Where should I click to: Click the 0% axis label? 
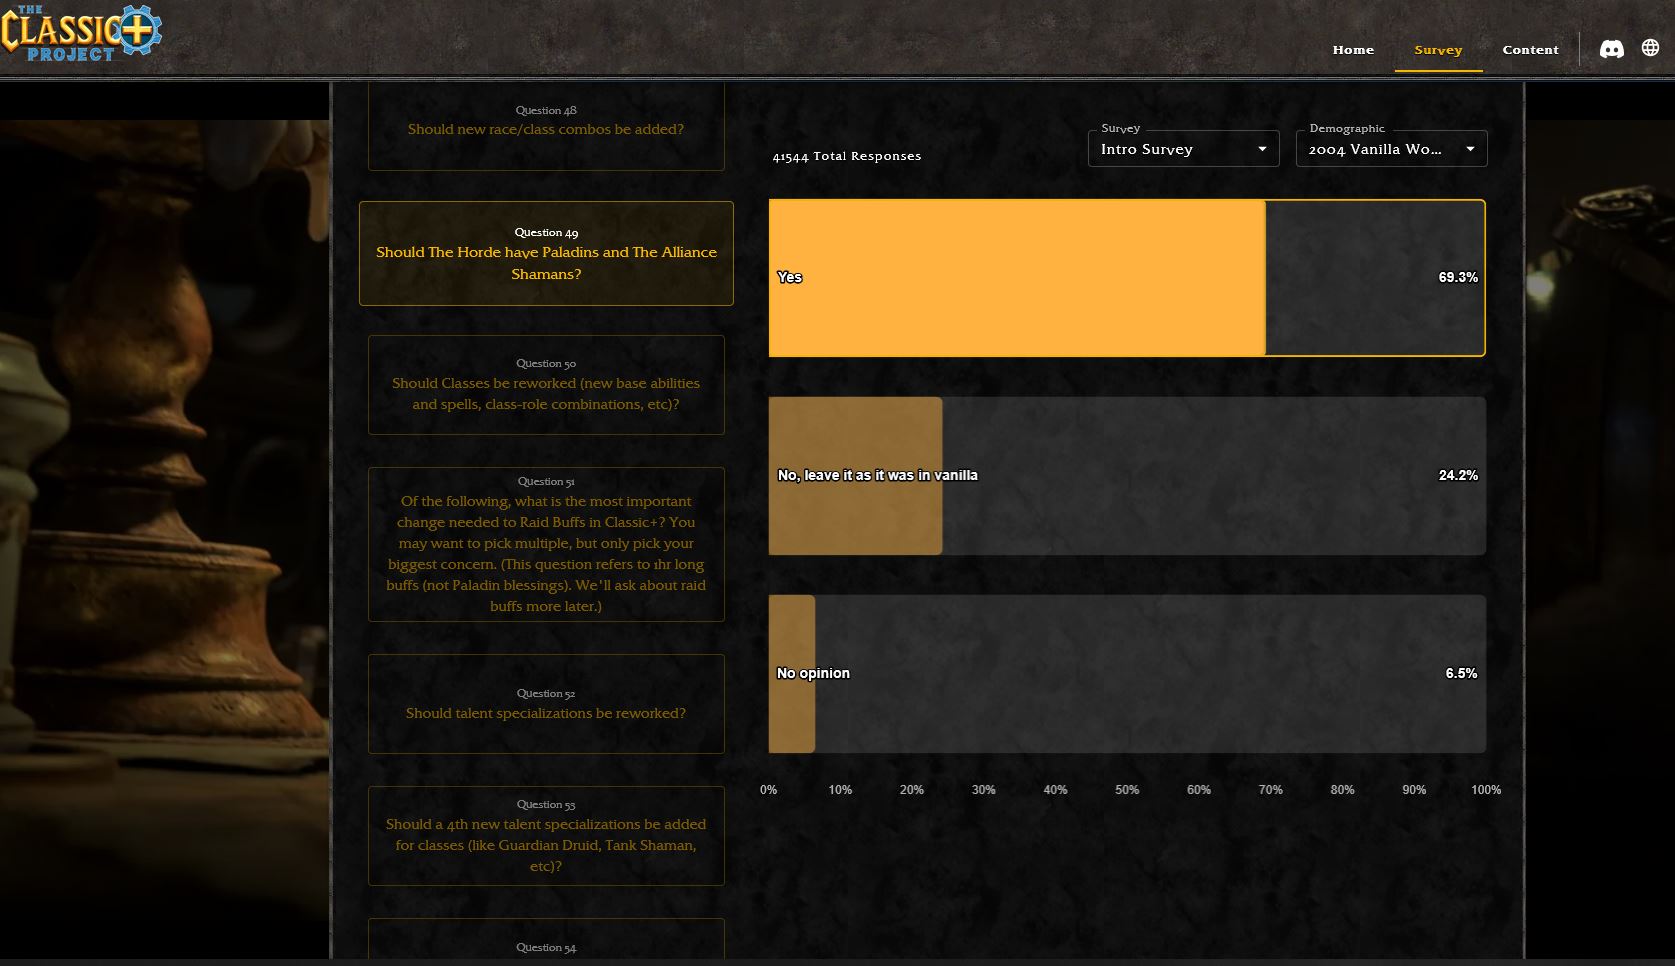click(768, 790)
